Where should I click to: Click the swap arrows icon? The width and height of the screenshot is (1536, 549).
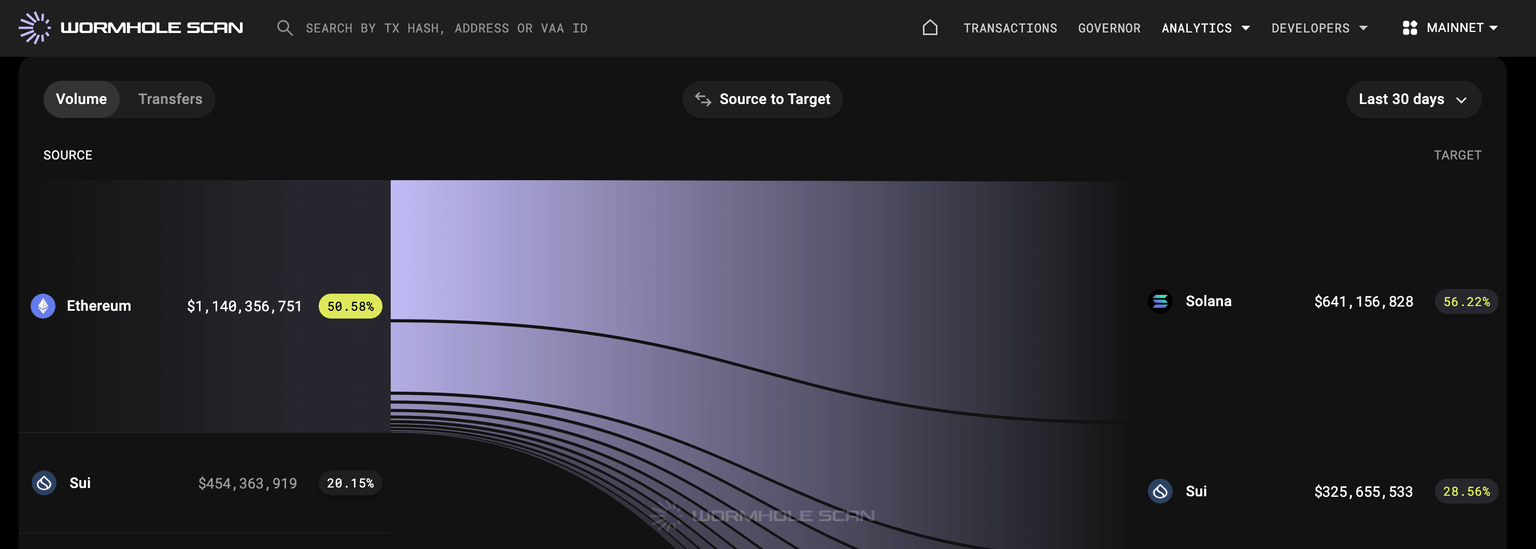[x=703, y=99]
